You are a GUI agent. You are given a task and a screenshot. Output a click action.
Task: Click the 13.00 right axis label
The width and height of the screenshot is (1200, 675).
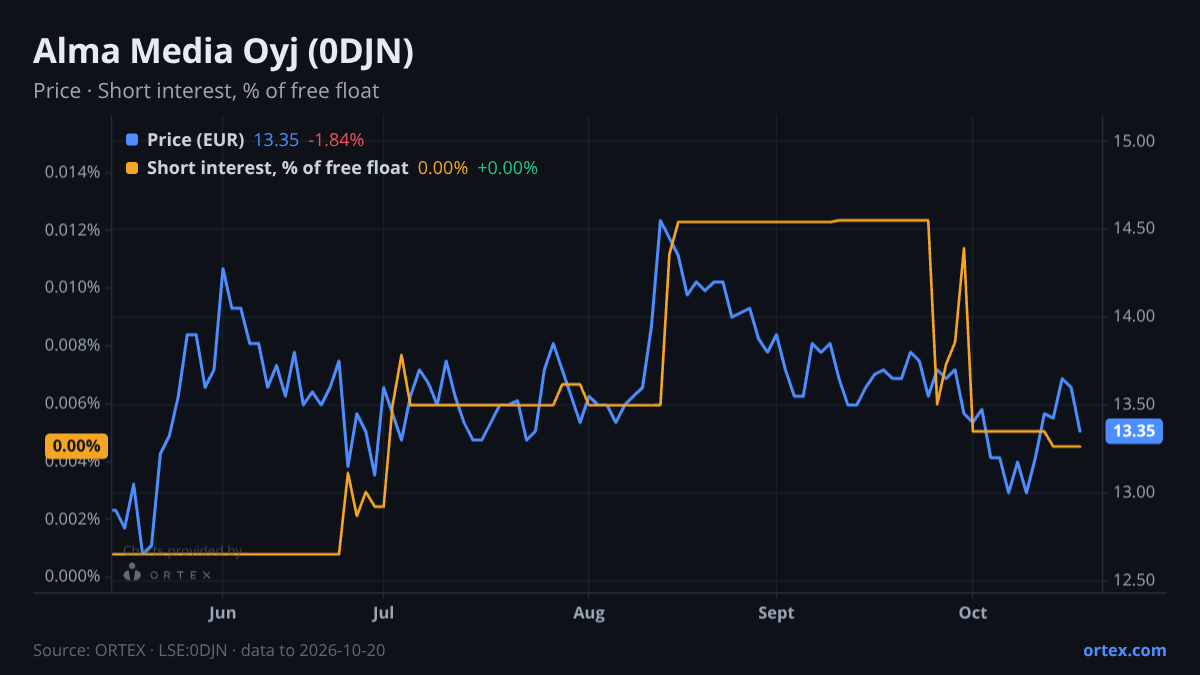(1133, 493)
